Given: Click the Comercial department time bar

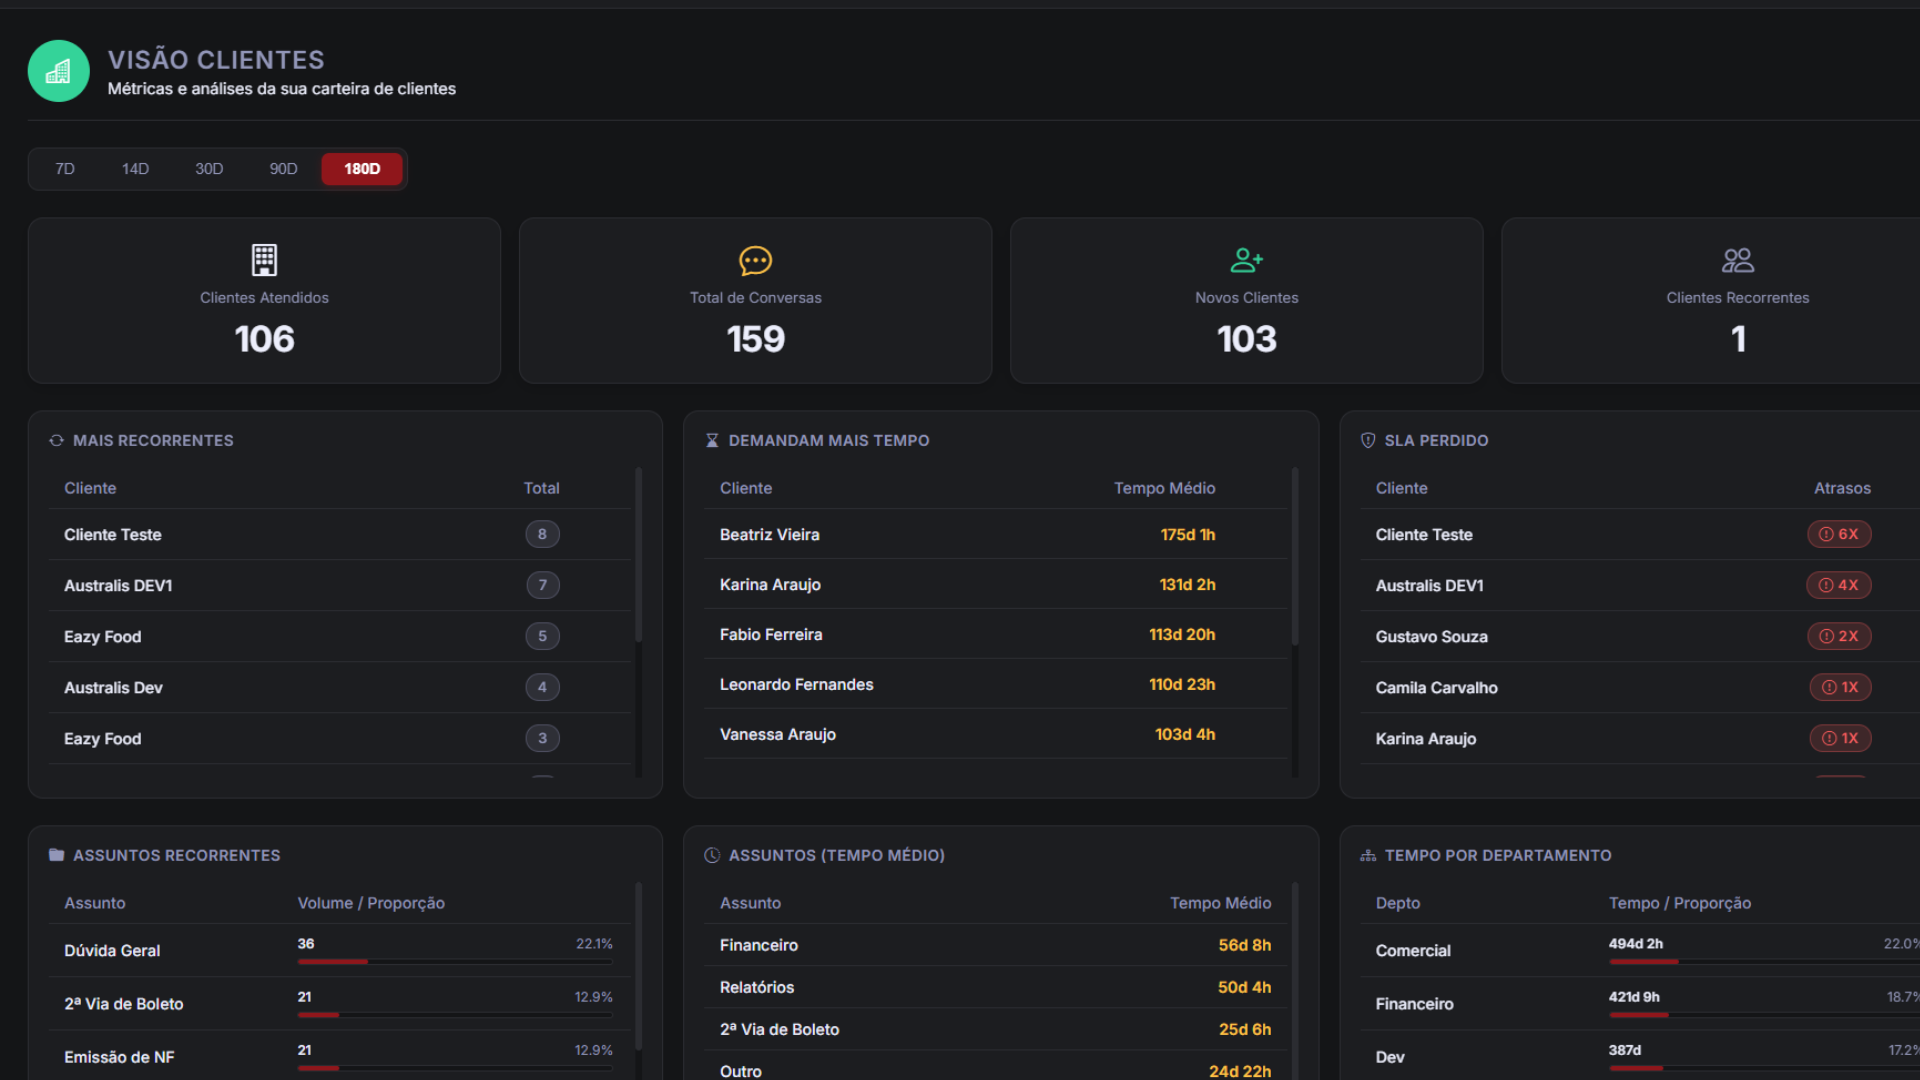Looking at the screenshot, I should (x=1765, y=962).
